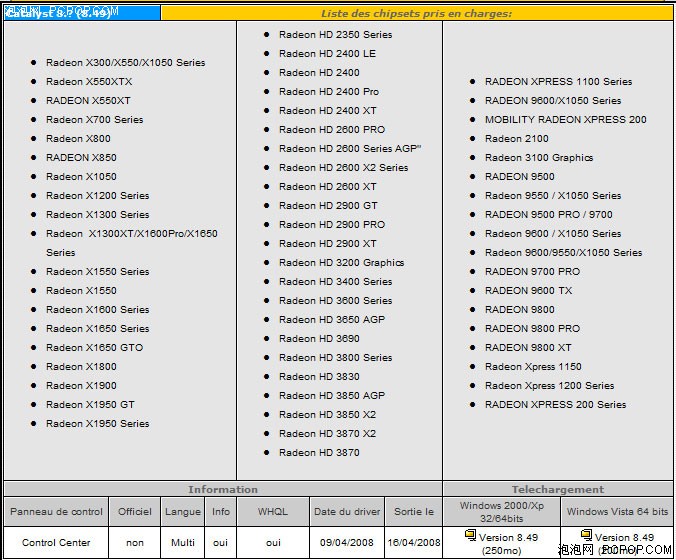Click Radeon 3100 Graphics entry
Image resolution: width=676 pixels, height=560 pixels.
[x=539, y=157]
